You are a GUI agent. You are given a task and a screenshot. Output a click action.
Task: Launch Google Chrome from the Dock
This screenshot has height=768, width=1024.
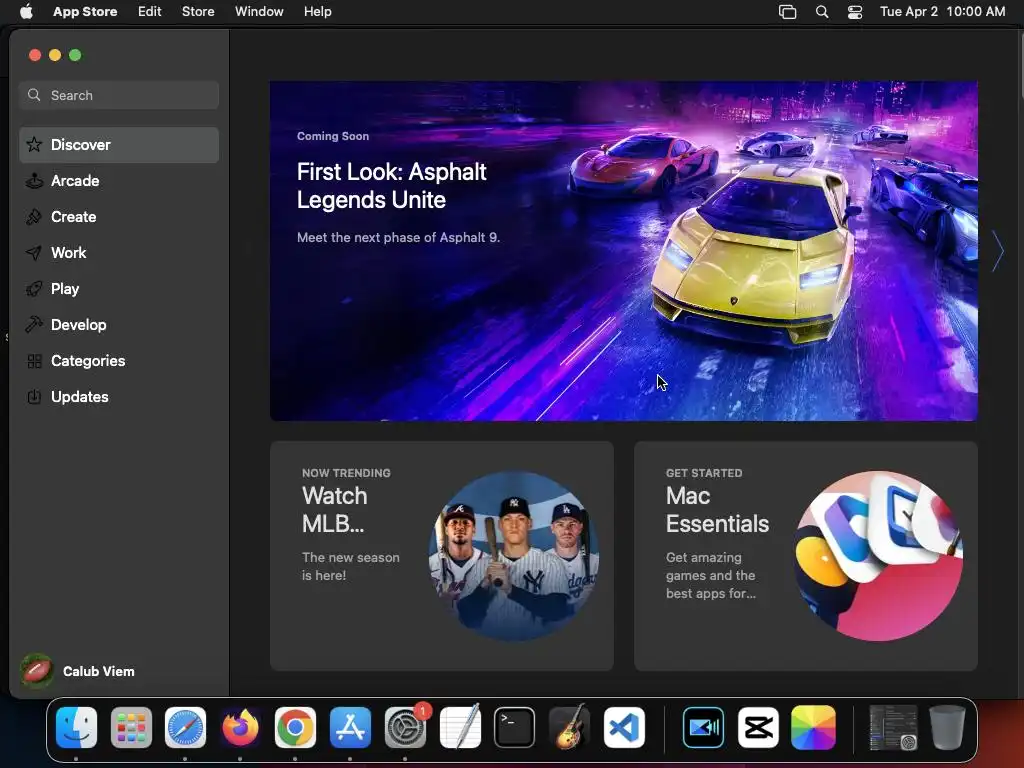(295, 728)
